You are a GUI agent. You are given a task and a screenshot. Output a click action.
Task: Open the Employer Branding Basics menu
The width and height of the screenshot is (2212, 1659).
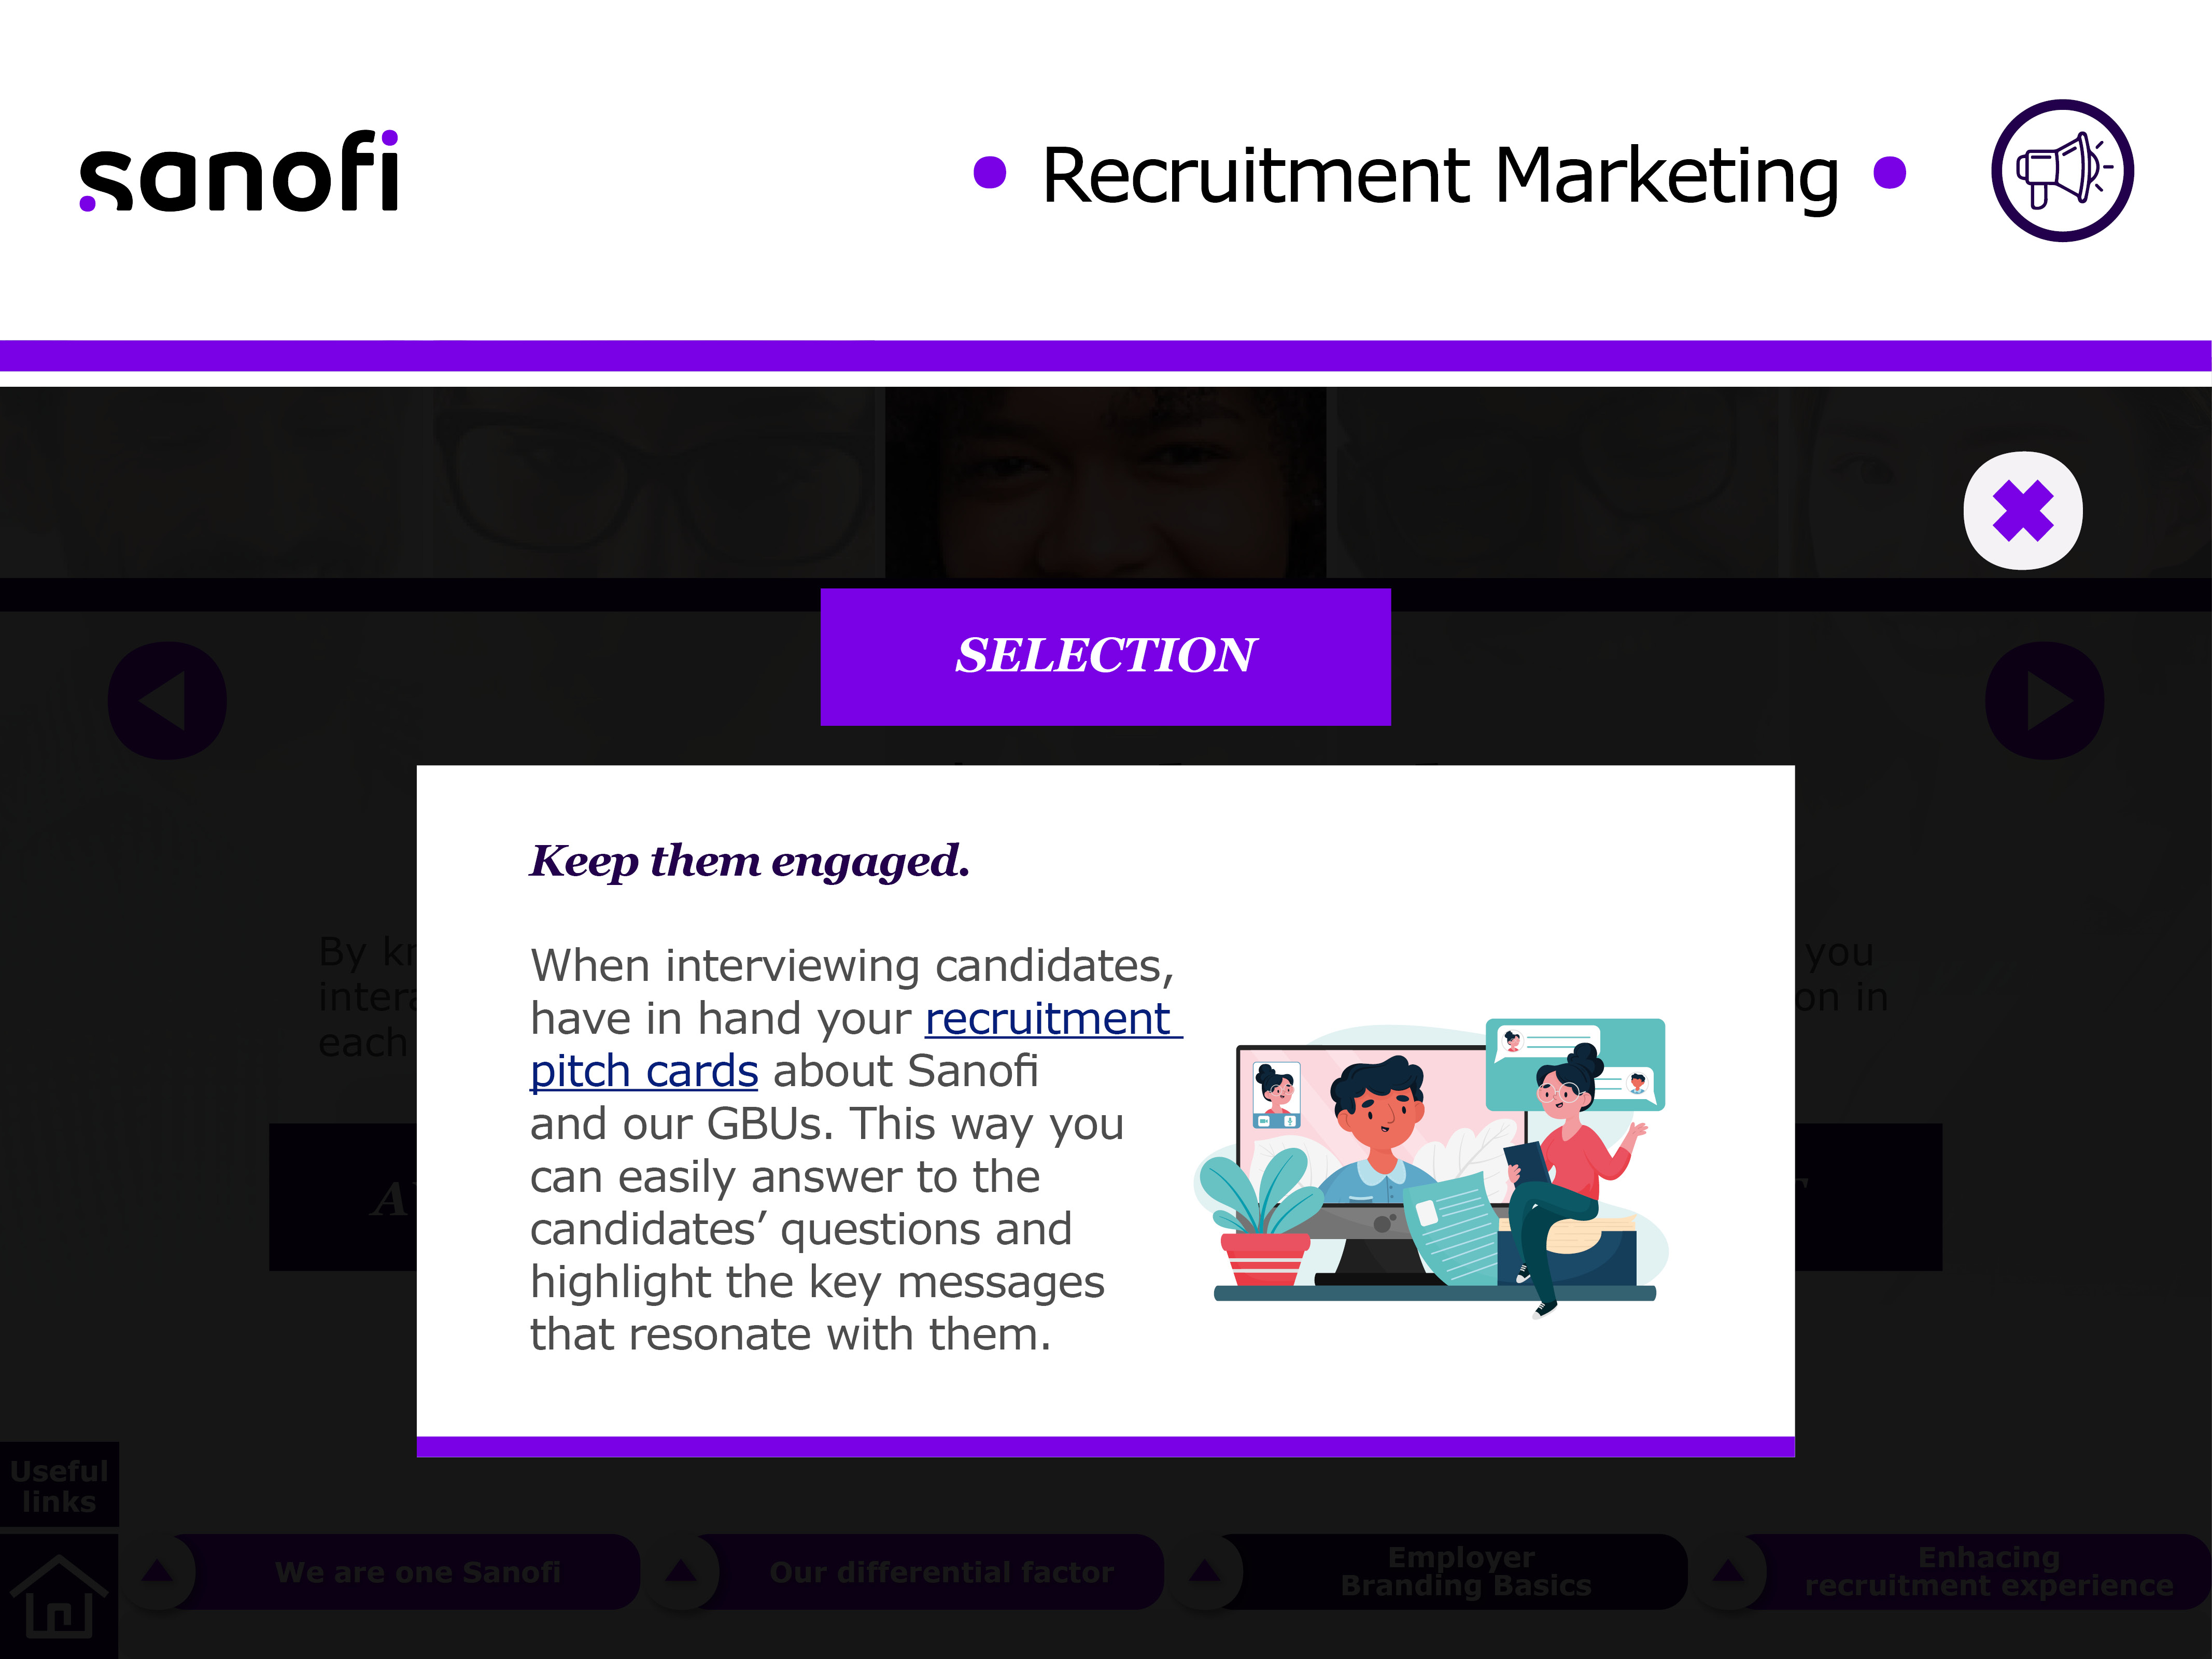tap(1465, 1572)
